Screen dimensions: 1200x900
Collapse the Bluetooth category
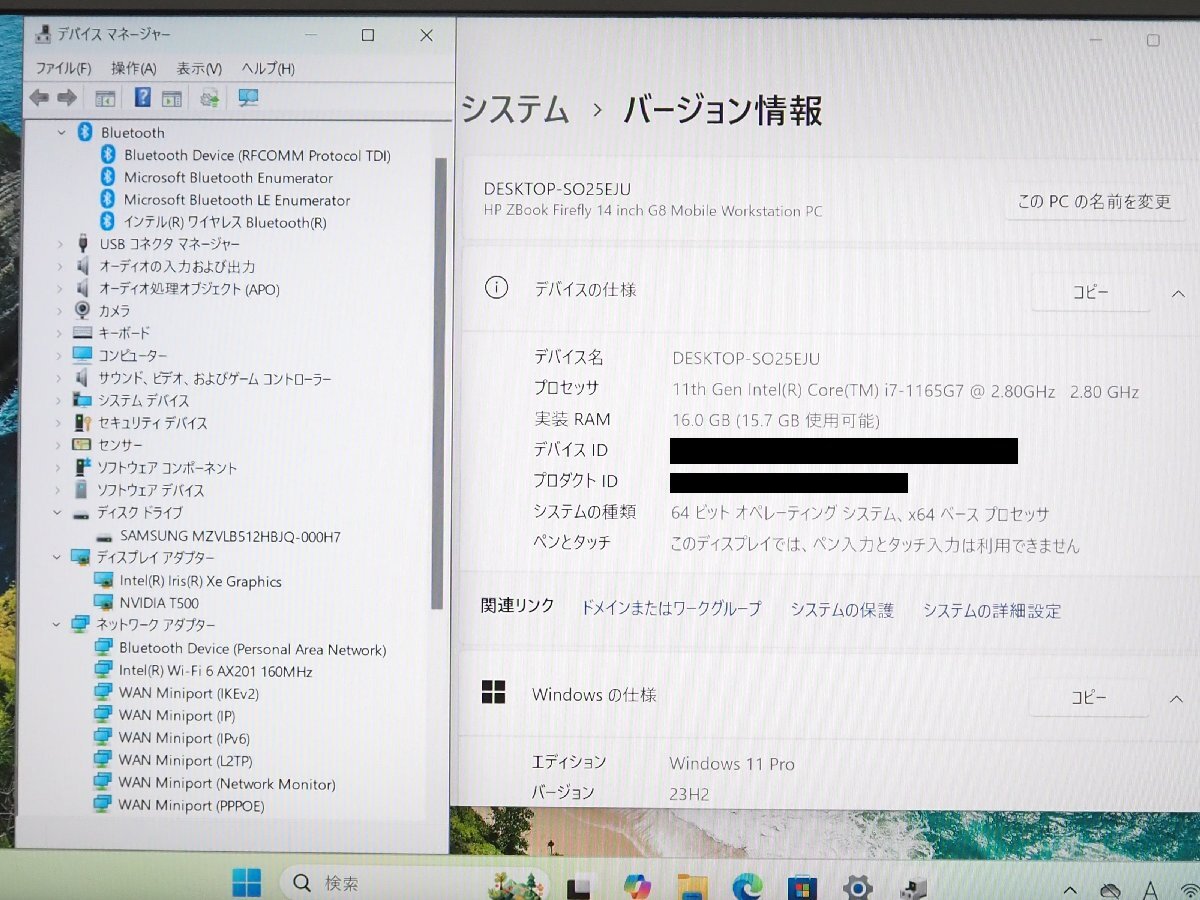[61, 132]
